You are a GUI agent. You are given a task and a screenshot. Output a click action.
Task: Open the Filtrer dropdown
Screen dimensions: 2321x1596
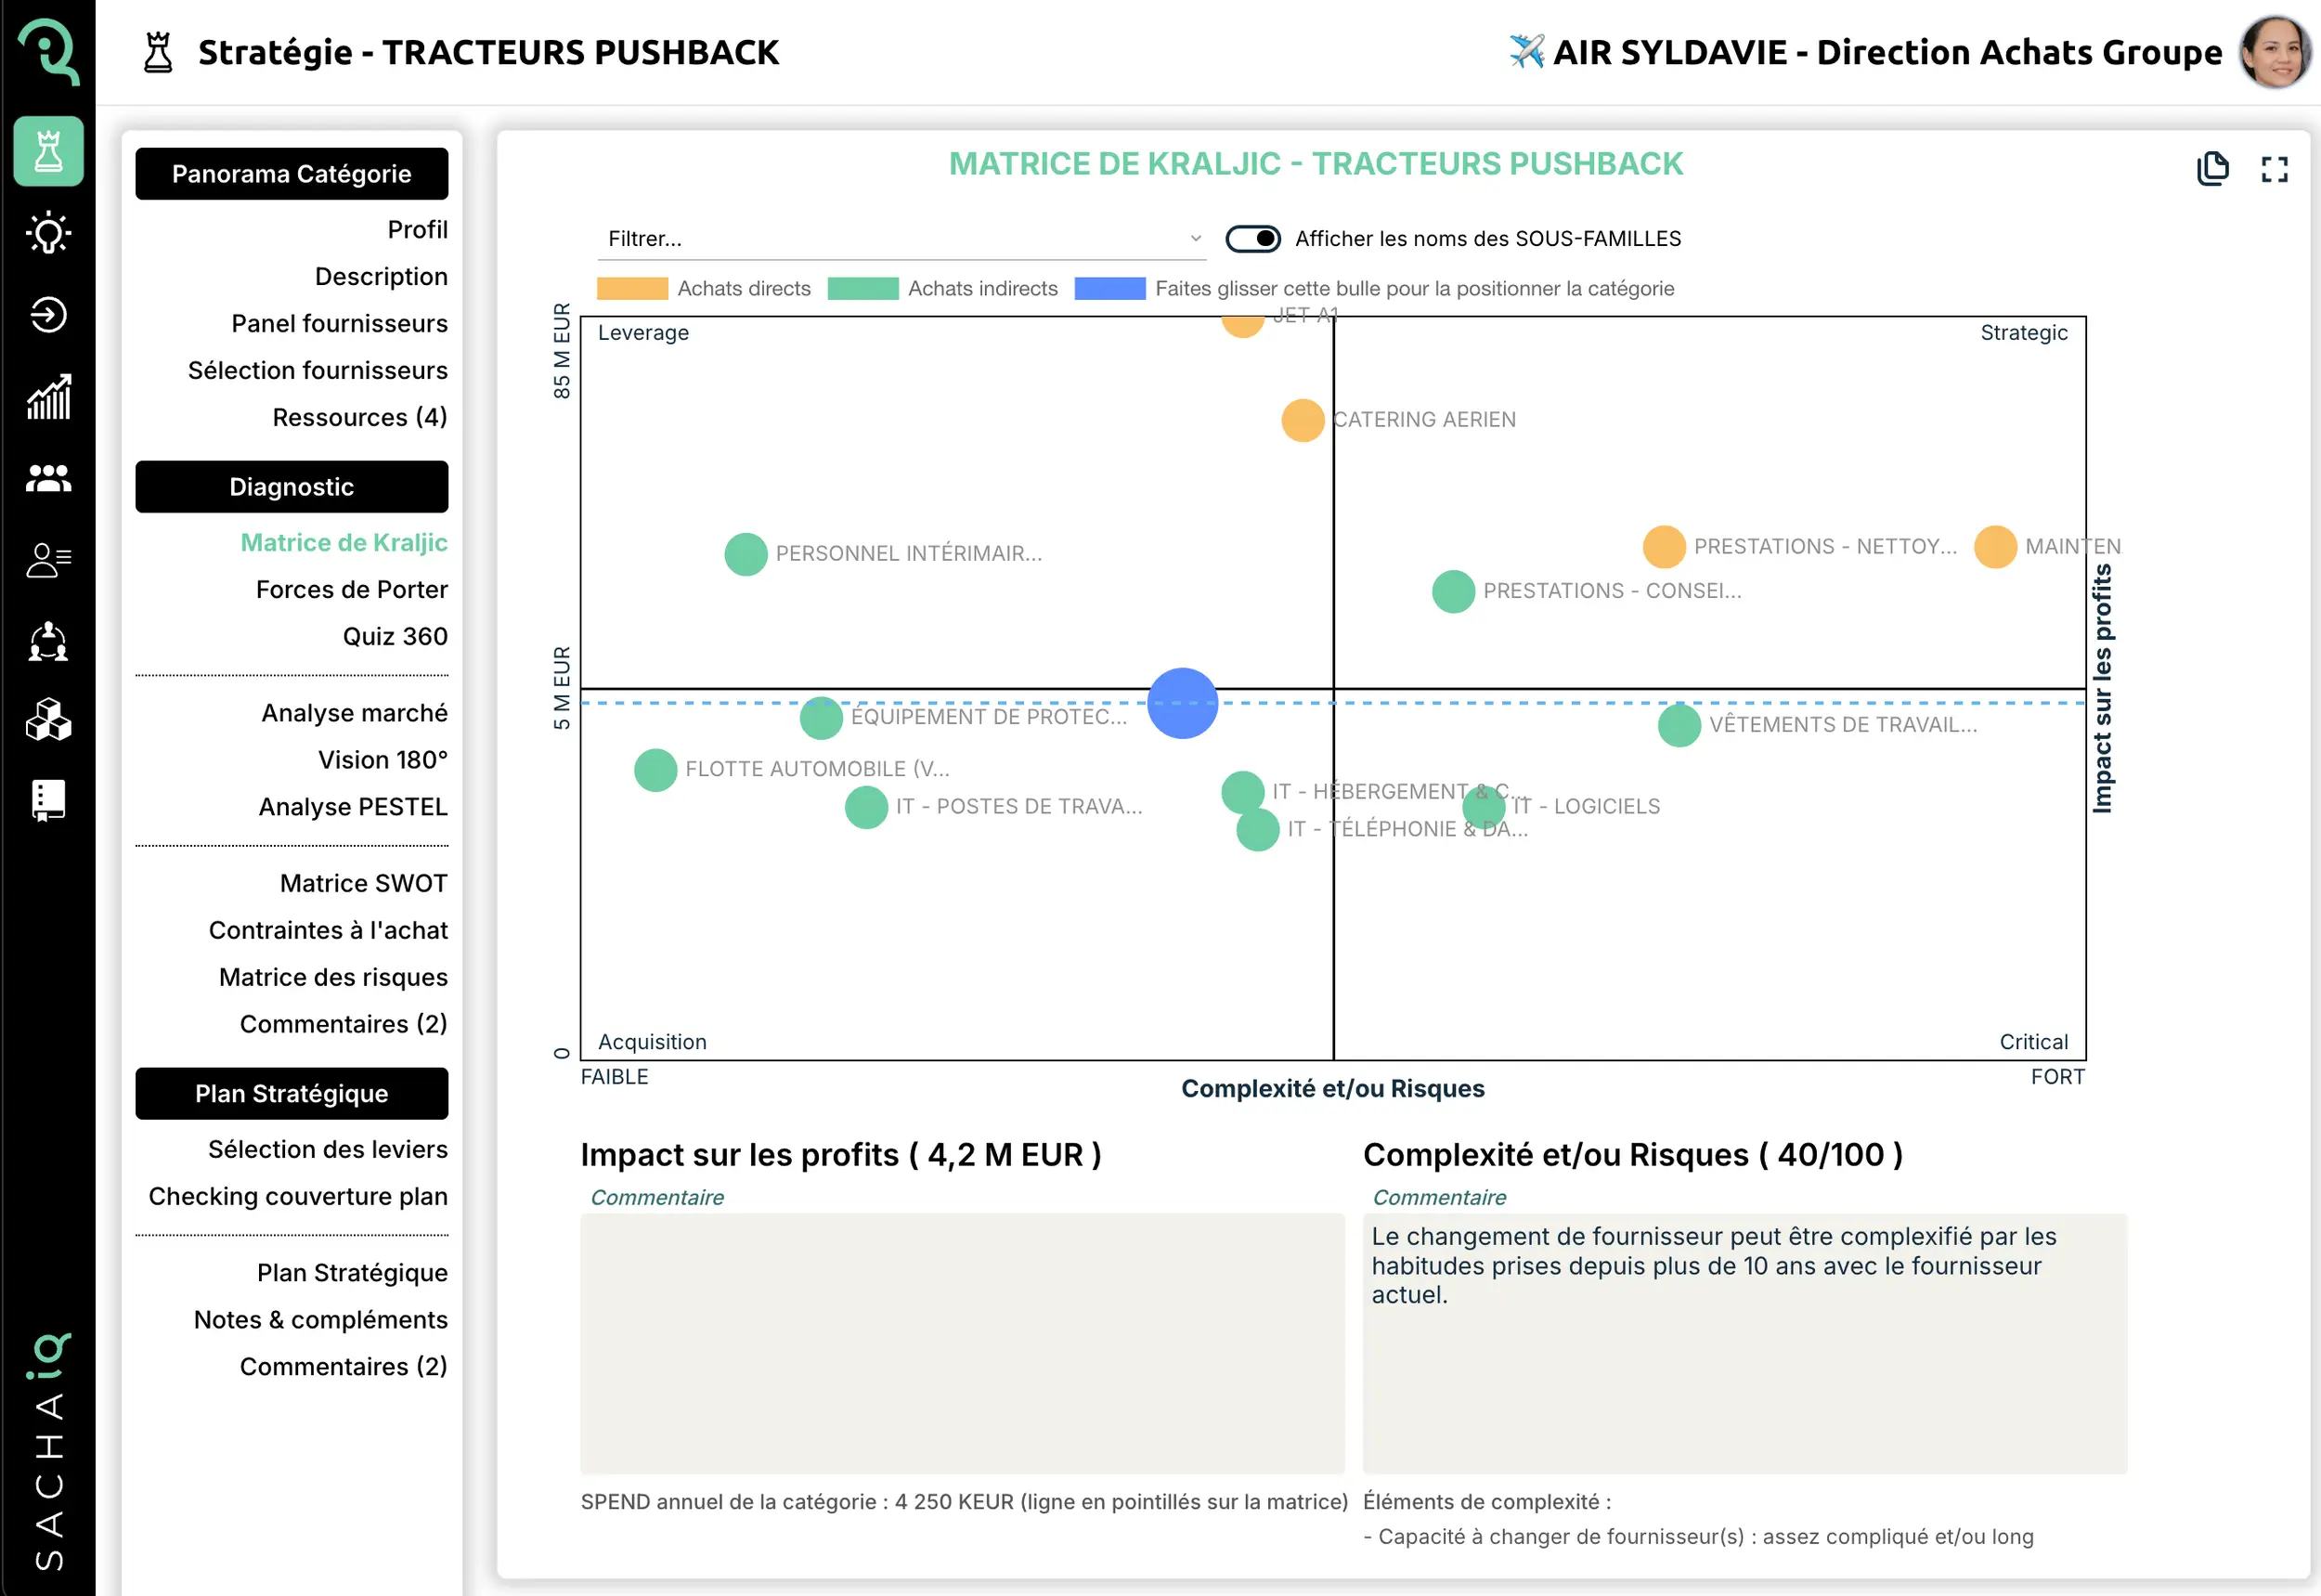[900, 238]
